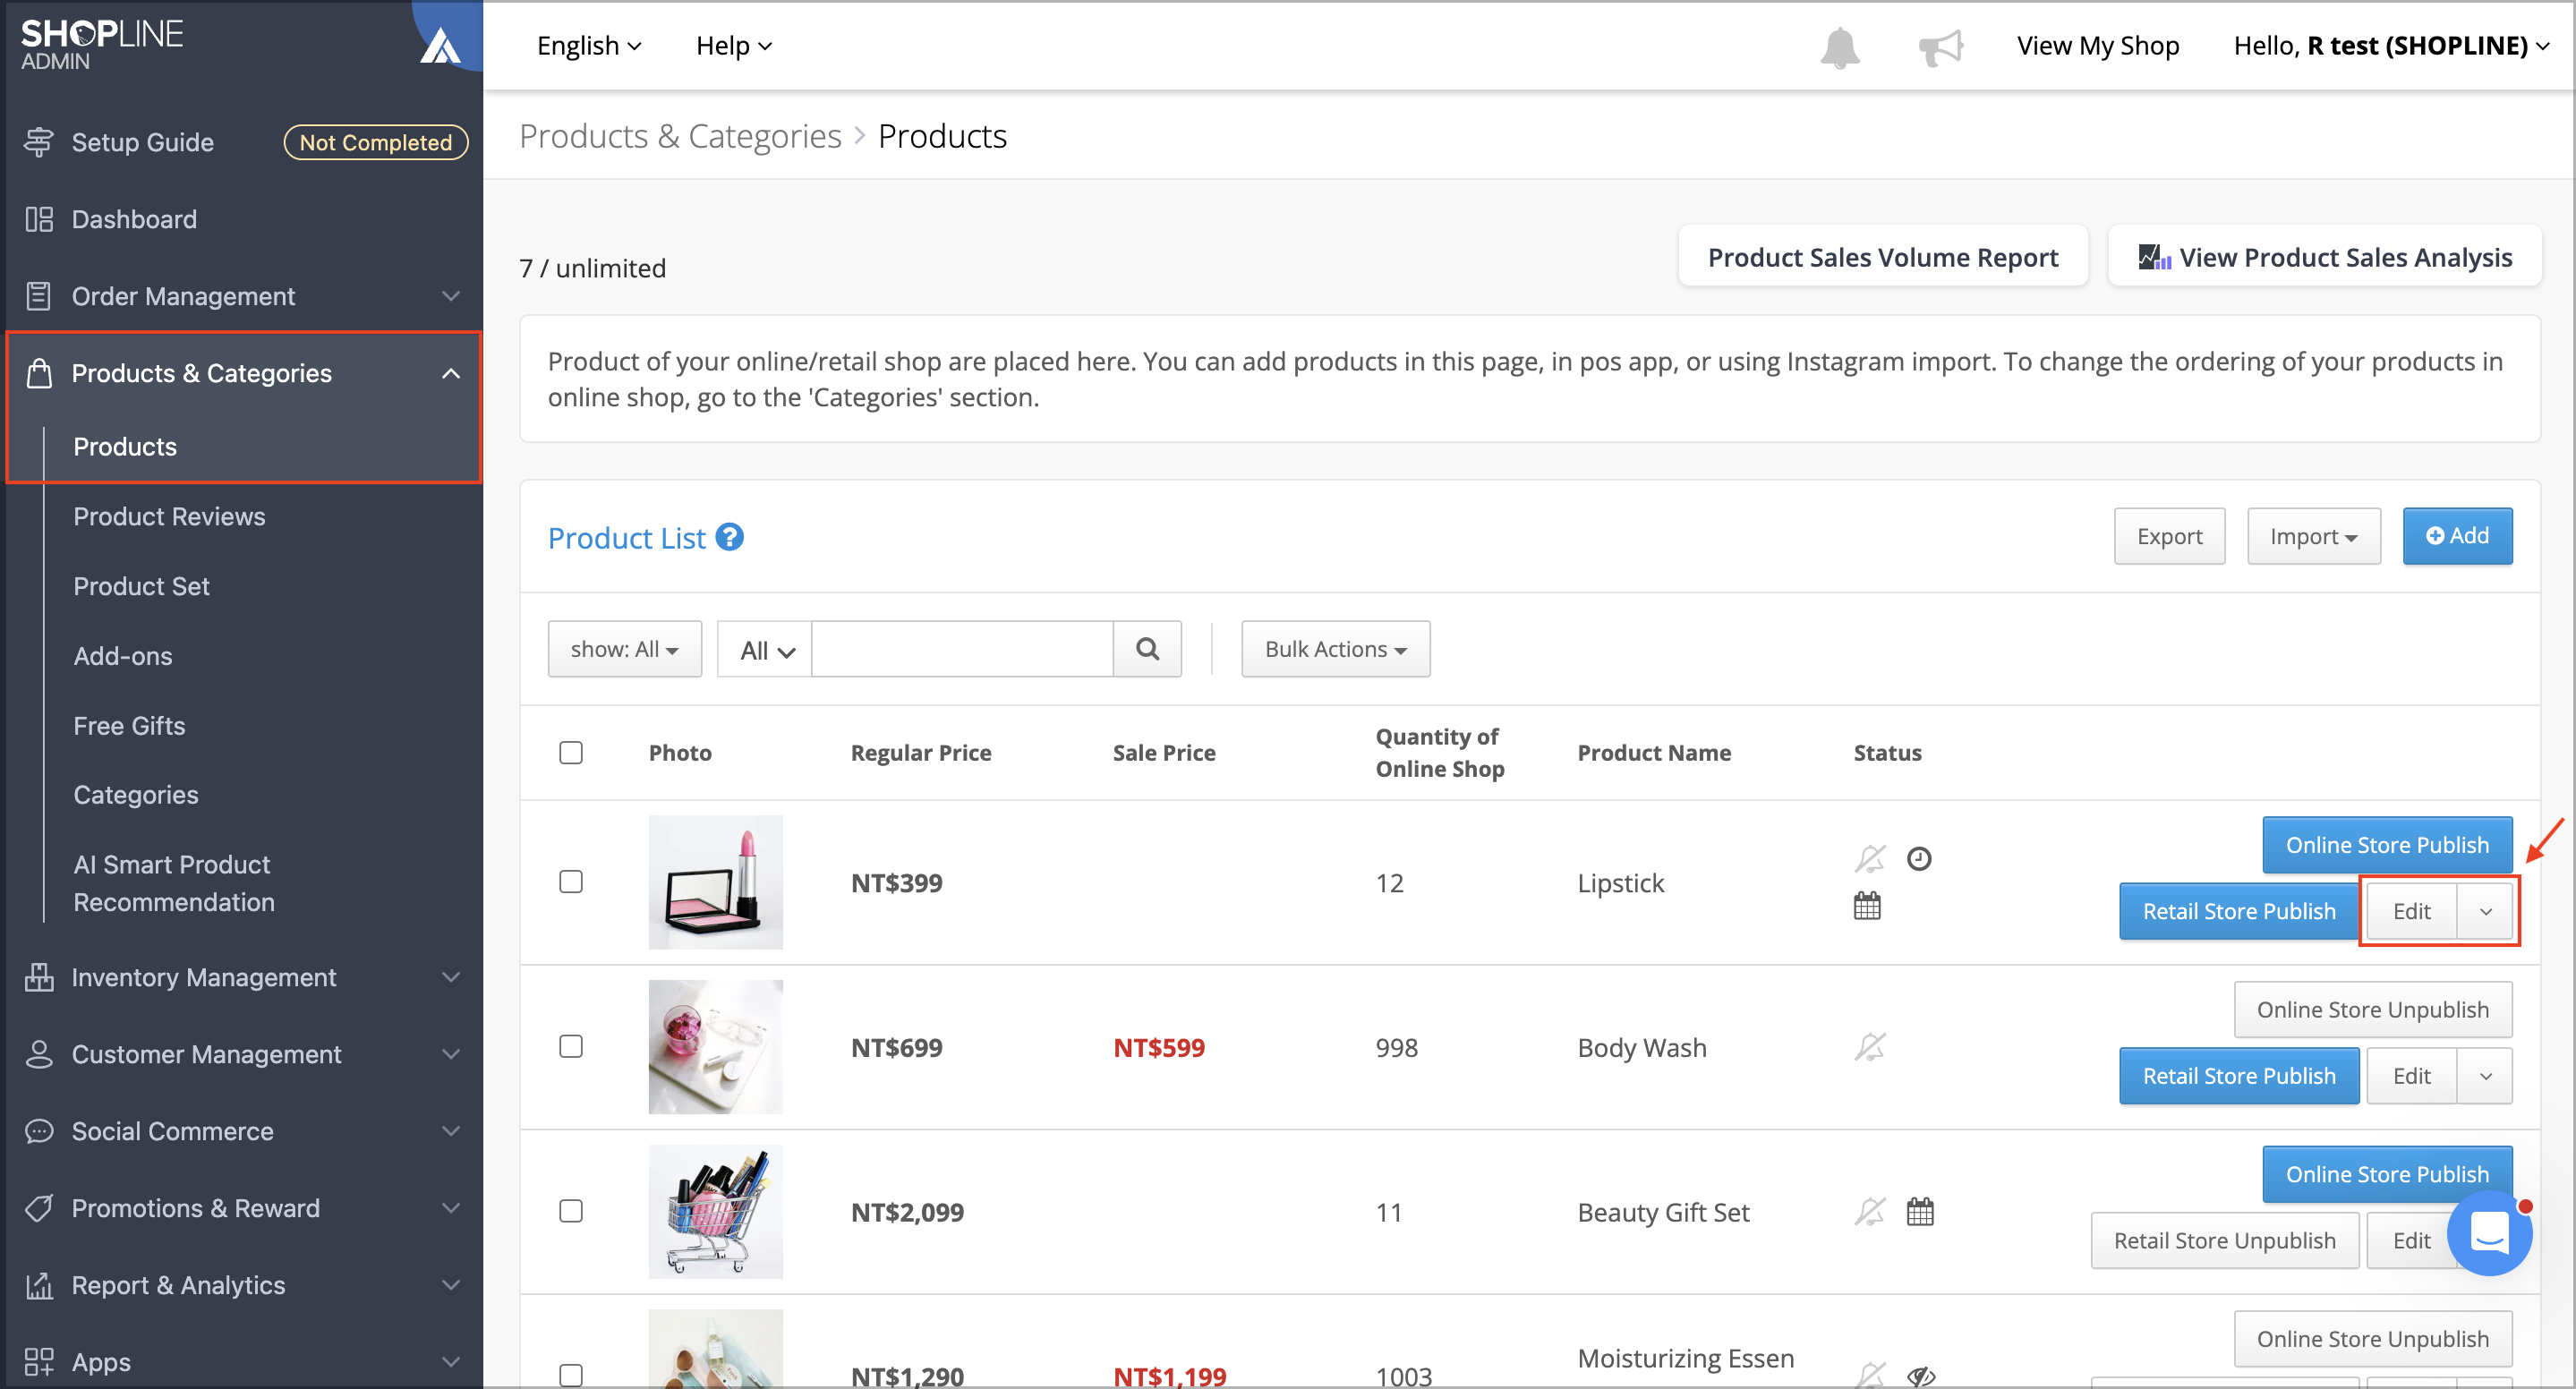This screenshot has width=2576, height=1389.
Task: Click the Social Commerce chat icon
Action: click(39, 1131)
